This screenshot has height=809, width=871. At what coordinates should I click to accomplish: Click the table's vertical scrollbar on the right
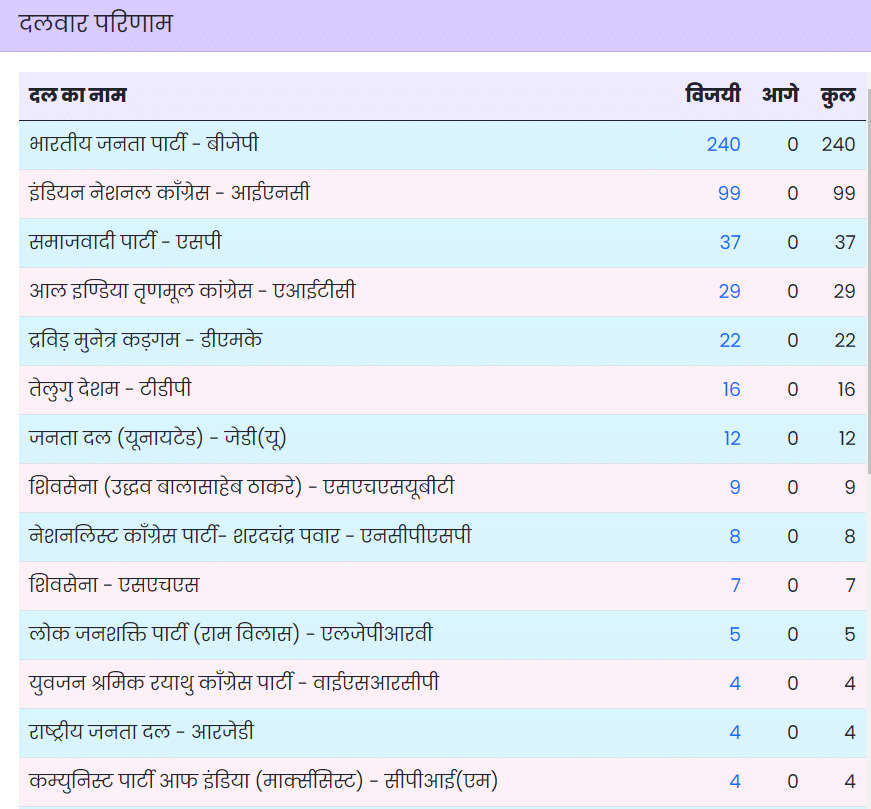click(867, 300)
